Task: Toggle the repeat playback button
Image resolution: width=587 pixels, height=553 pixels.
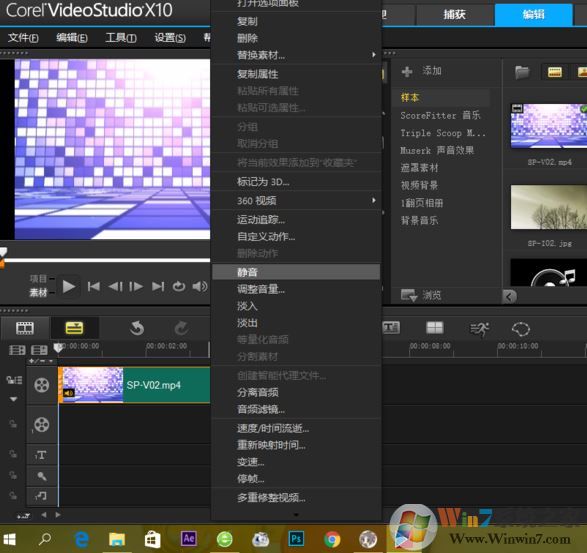Action: pyautogui.click(x=179, y=287)
